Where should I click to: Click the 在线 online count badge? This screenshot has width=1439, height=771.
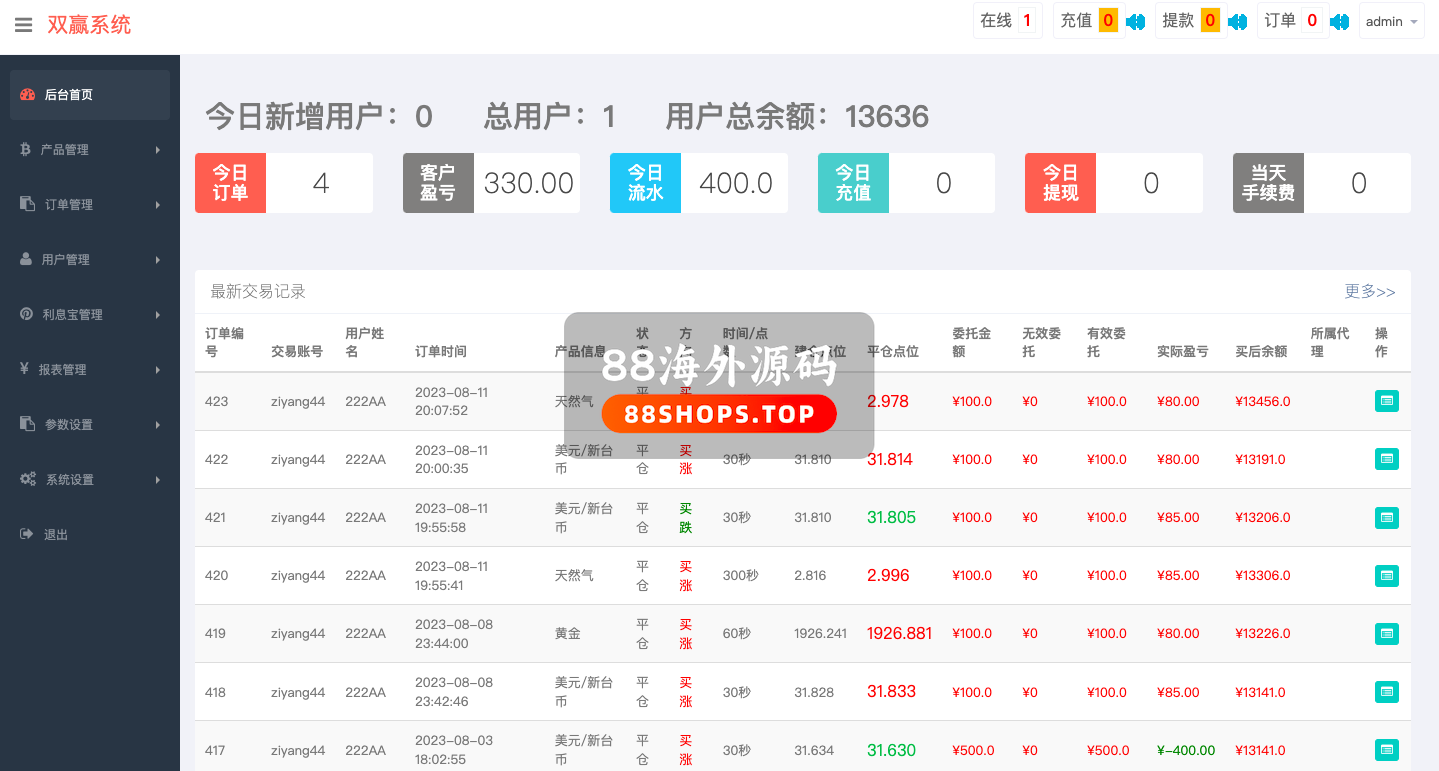coord(1026,21)
